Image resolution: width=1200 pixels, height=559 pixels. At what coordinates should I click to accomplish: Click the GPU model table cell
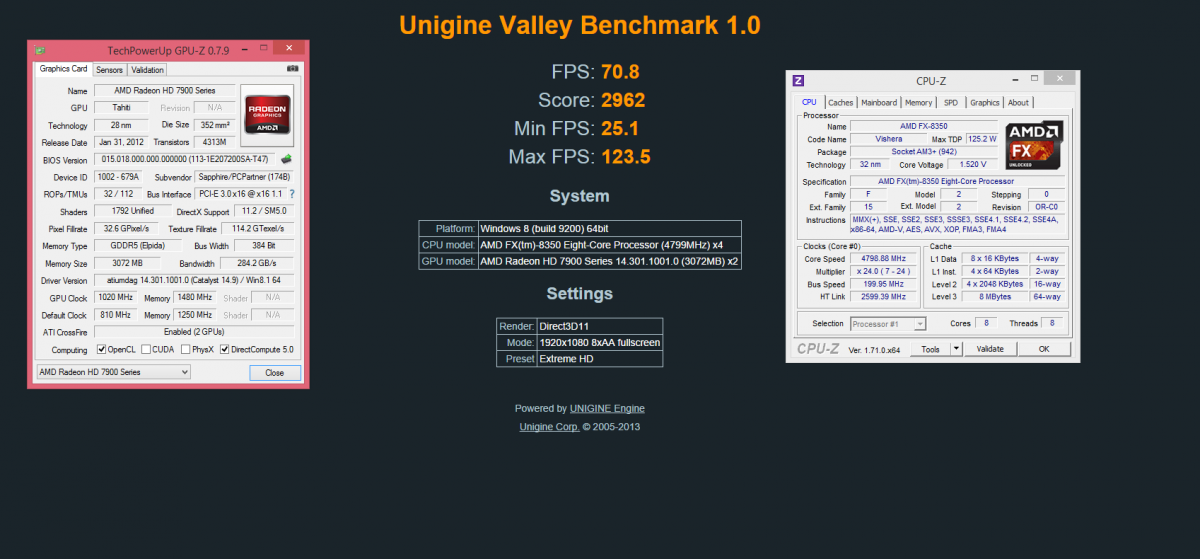(609, 261)
